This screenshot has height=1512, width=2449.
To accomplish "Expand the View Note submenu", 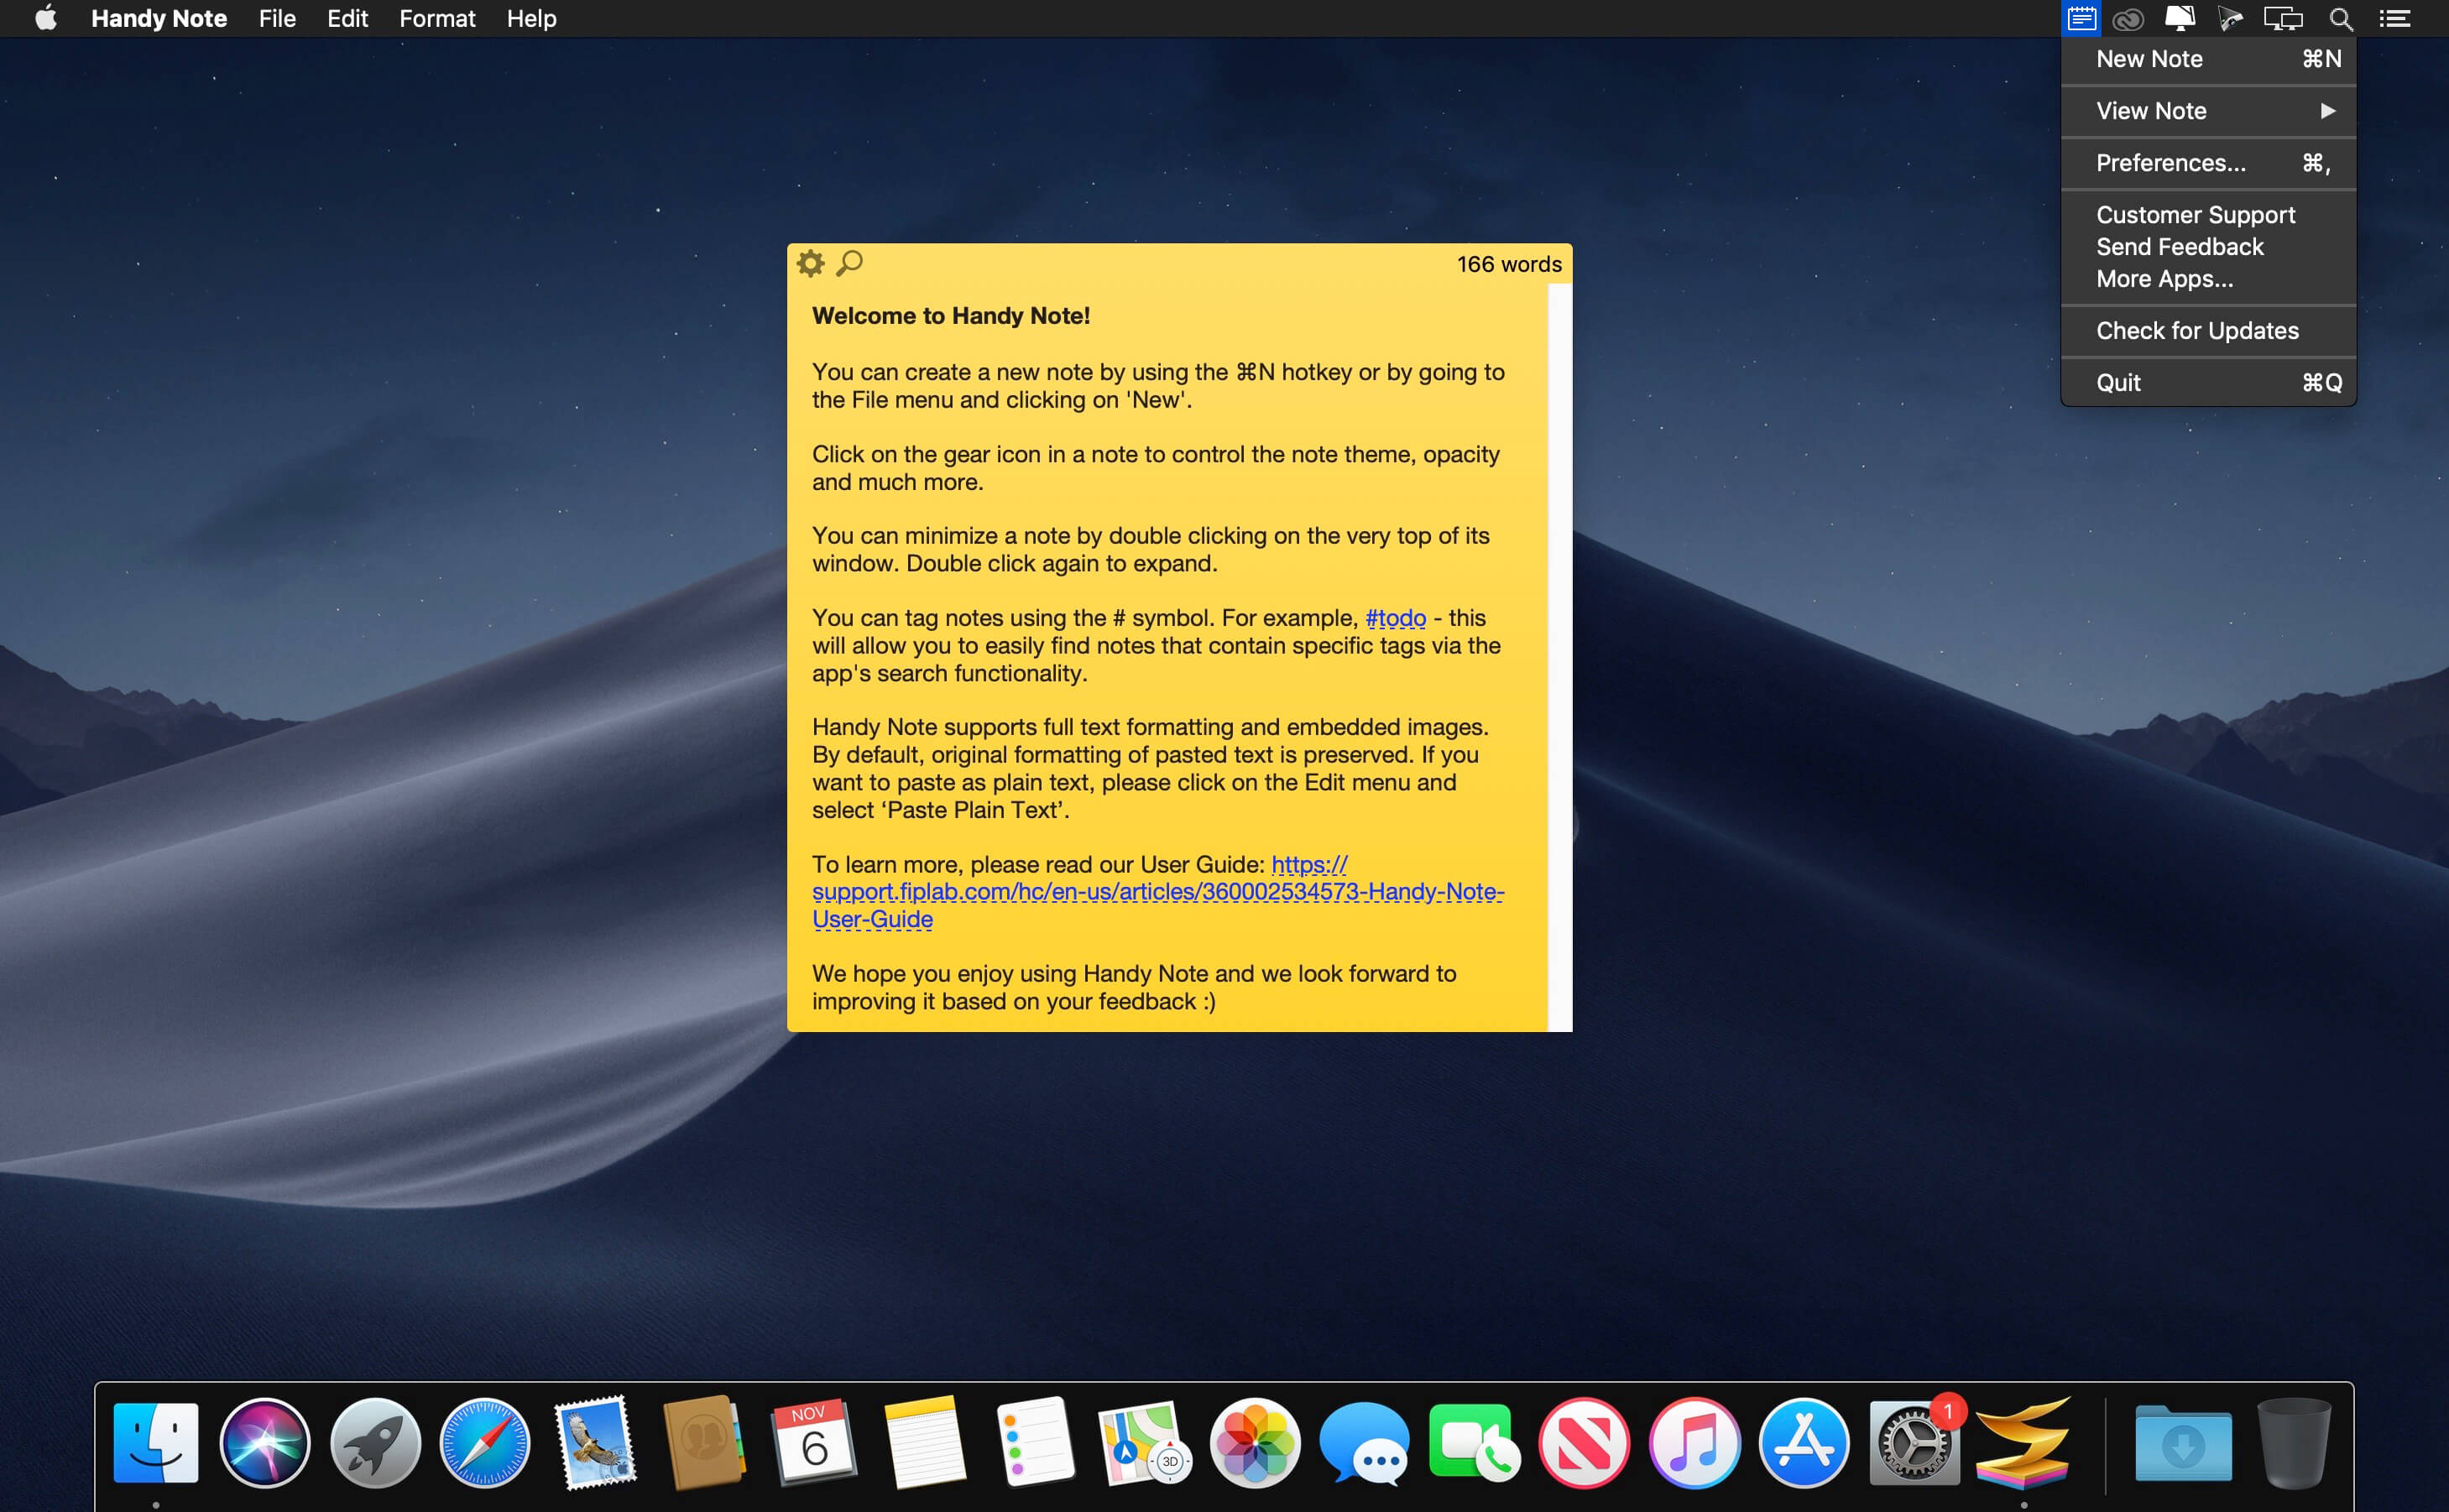I will click(2213, 108).
